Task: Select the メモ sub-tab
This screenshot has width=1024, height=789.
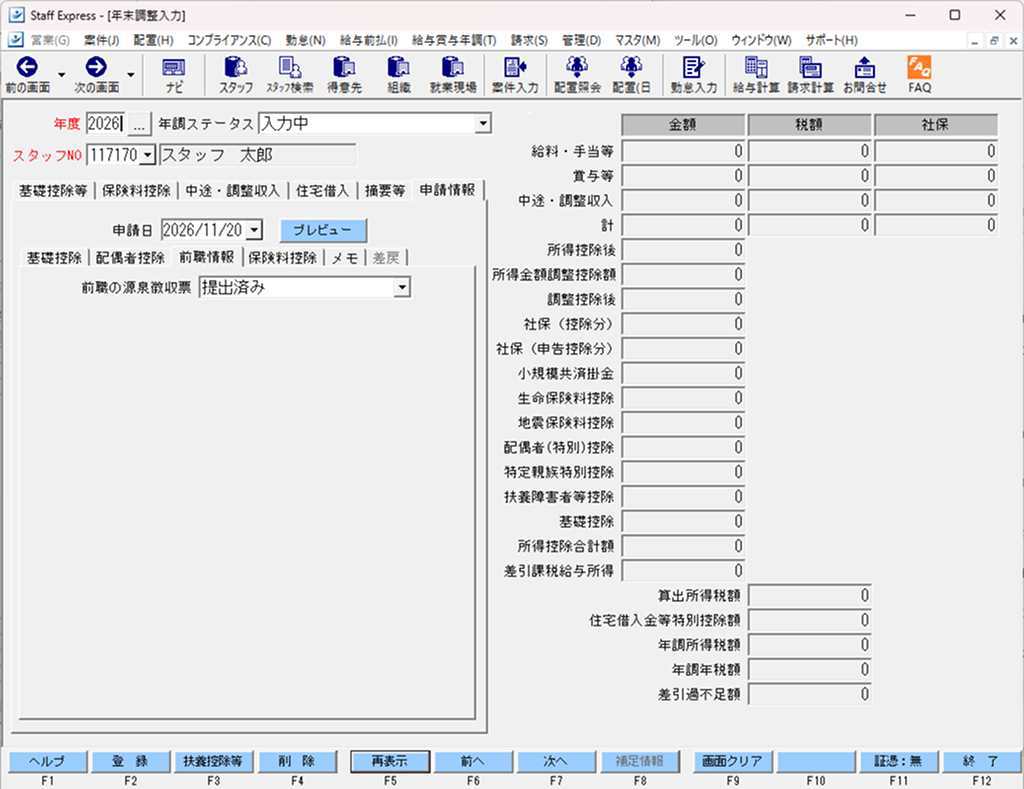Action: click(345, 258)
